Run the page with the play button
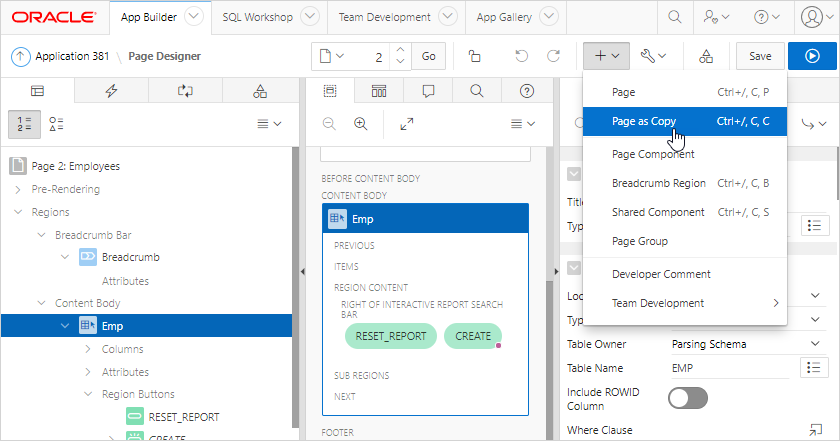 [x=812, y=56]
